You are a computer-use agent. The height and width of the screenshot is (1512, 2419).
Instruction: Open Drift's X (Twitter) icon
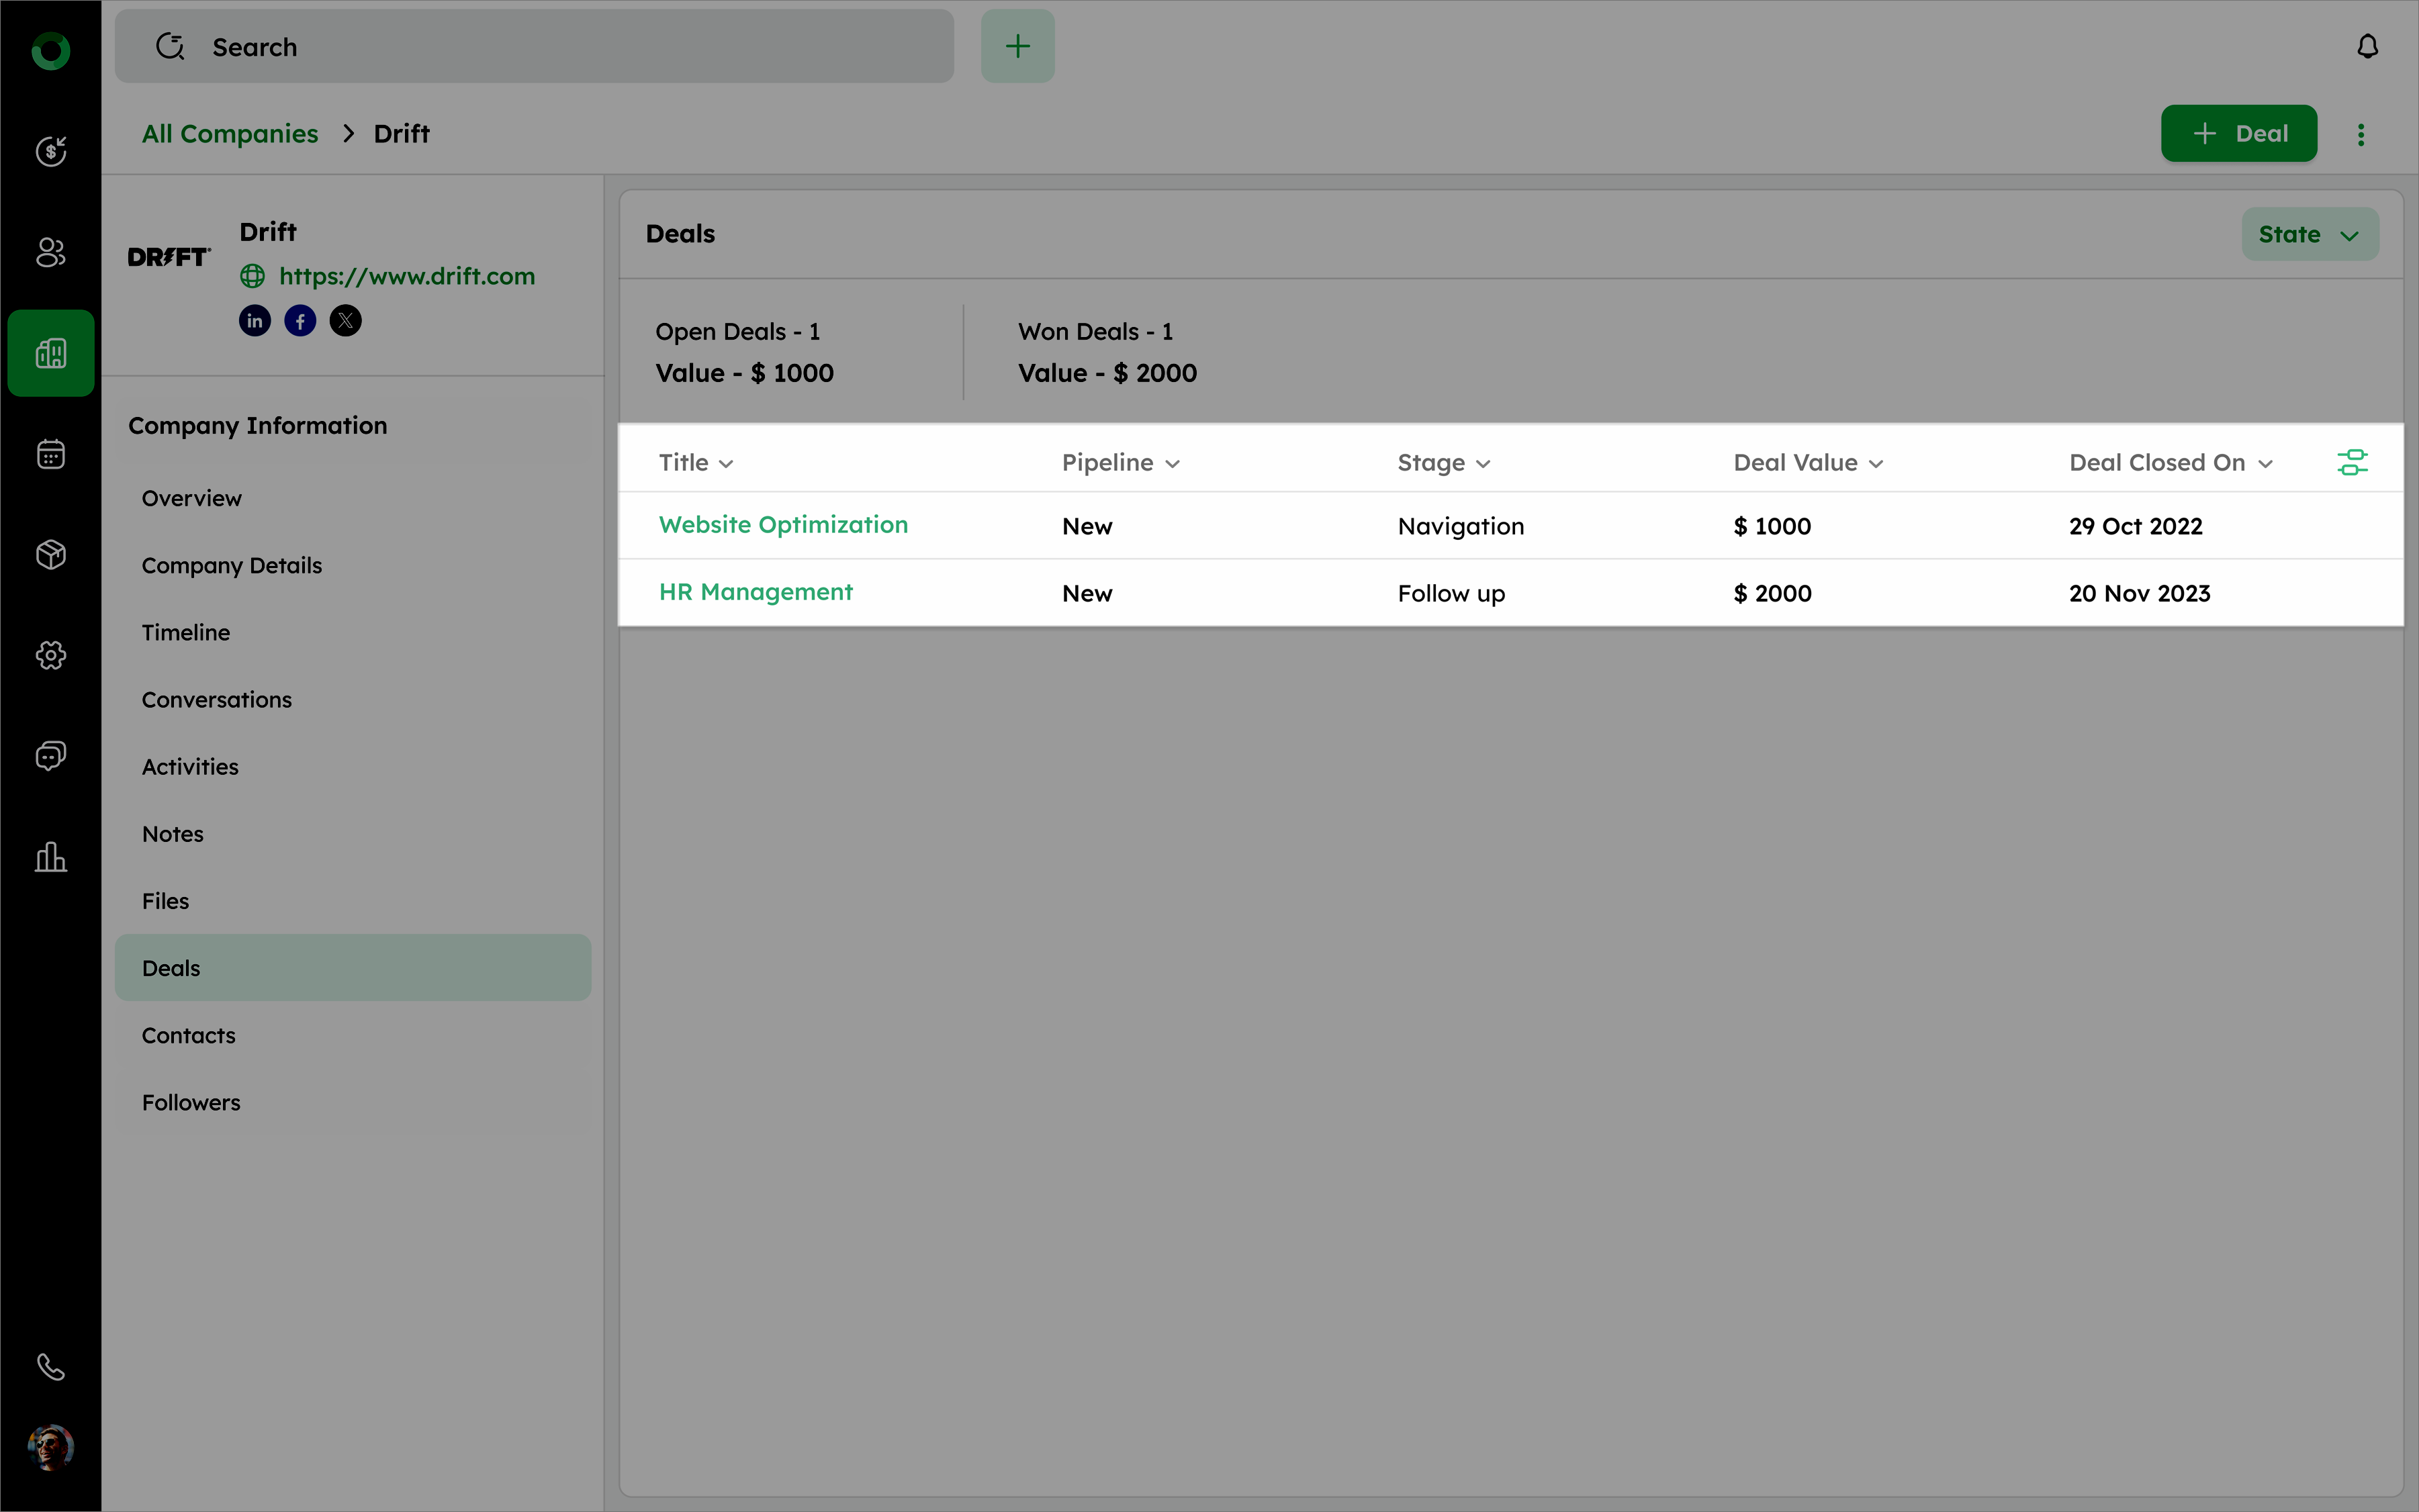[345, 321]
